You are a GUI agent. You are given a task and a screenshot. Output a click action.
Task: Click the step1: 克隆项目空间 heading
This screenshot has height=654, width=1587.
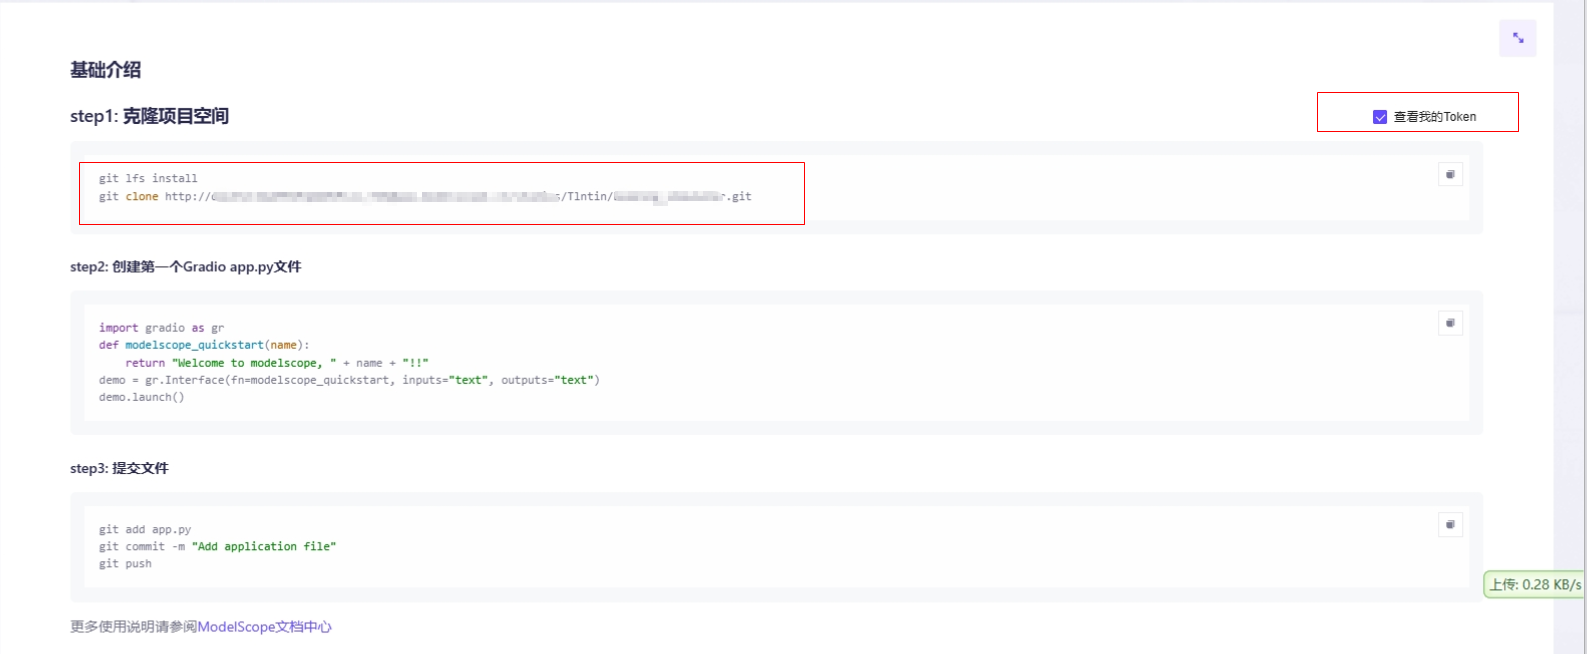[x=149, y=116]
